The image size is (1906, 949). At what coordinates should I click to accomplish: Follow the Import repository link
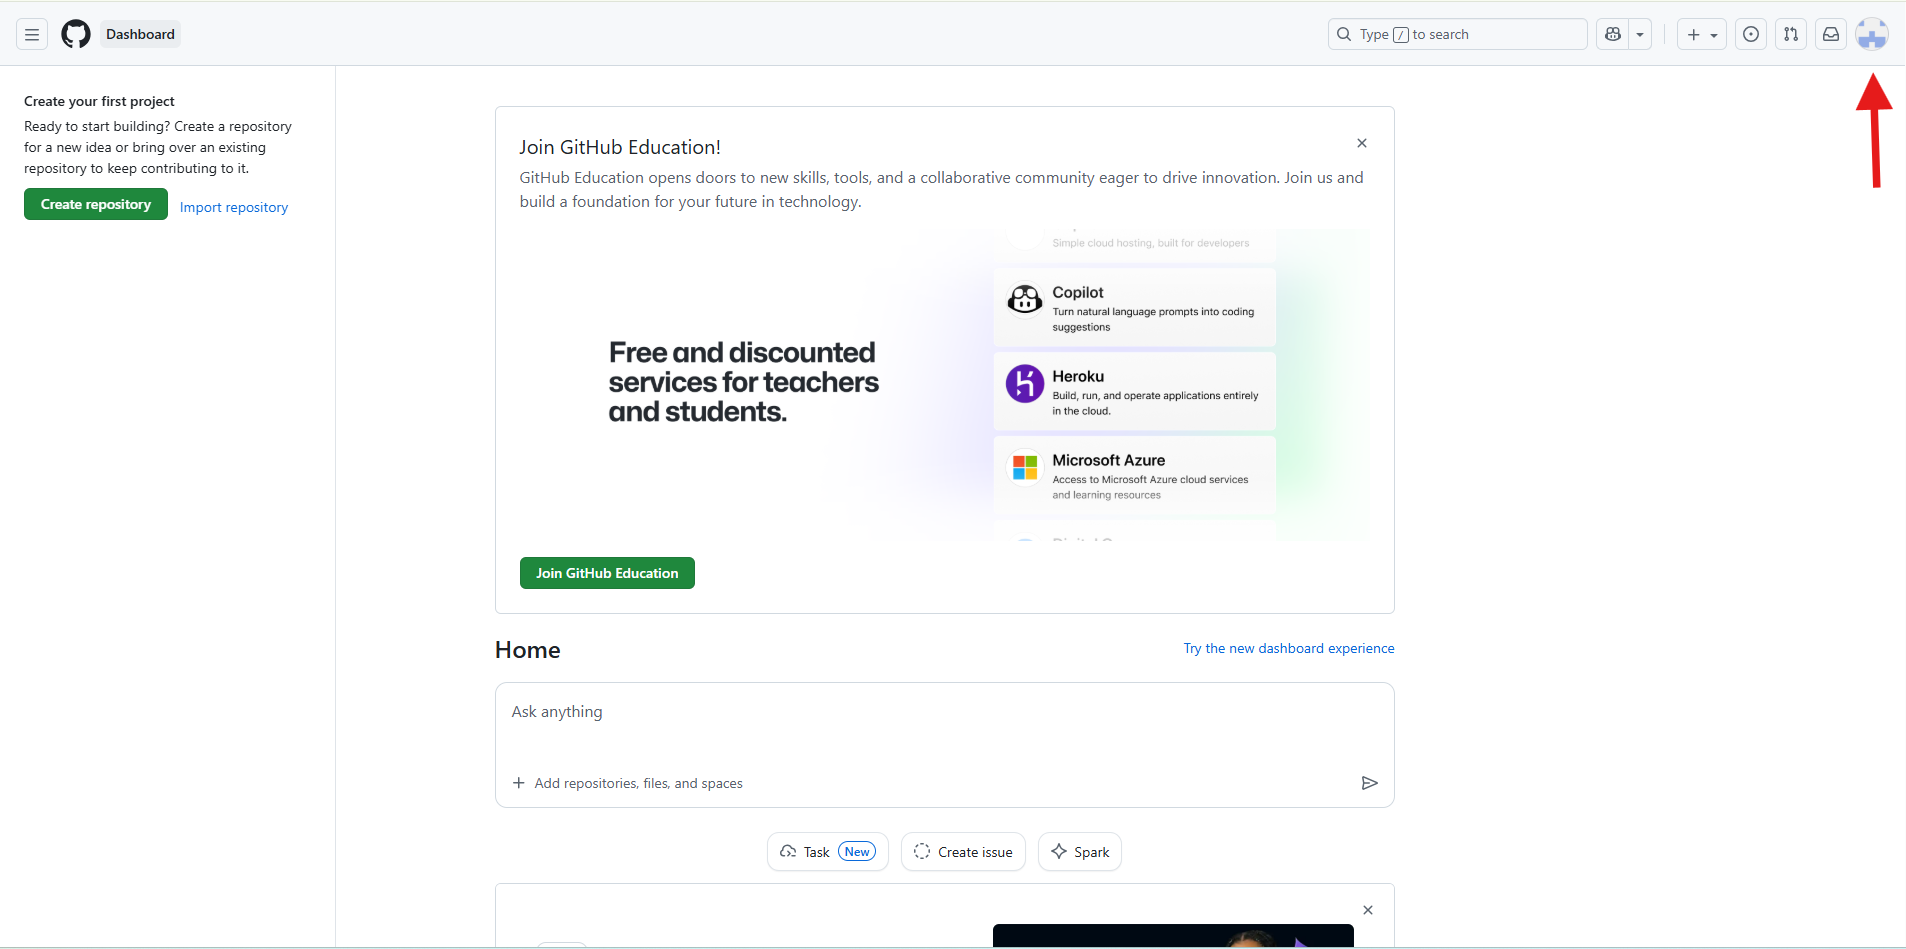[234, 207]
